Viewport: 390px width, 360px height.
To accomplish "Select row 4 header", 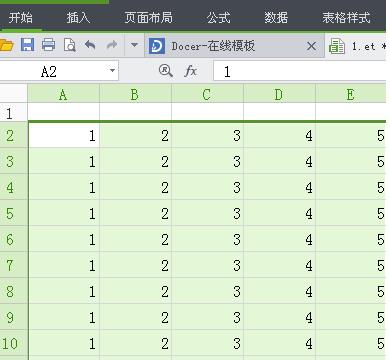I will click(x=13, y=187).
